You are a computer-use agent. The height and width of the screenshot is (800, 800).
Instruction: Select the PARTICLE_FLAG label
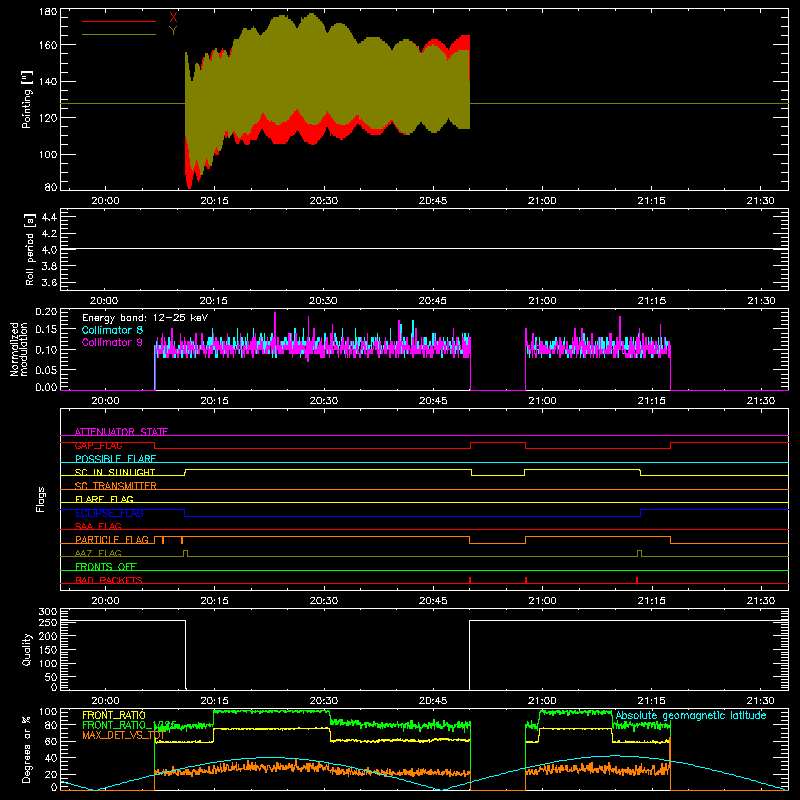[112, 539]
